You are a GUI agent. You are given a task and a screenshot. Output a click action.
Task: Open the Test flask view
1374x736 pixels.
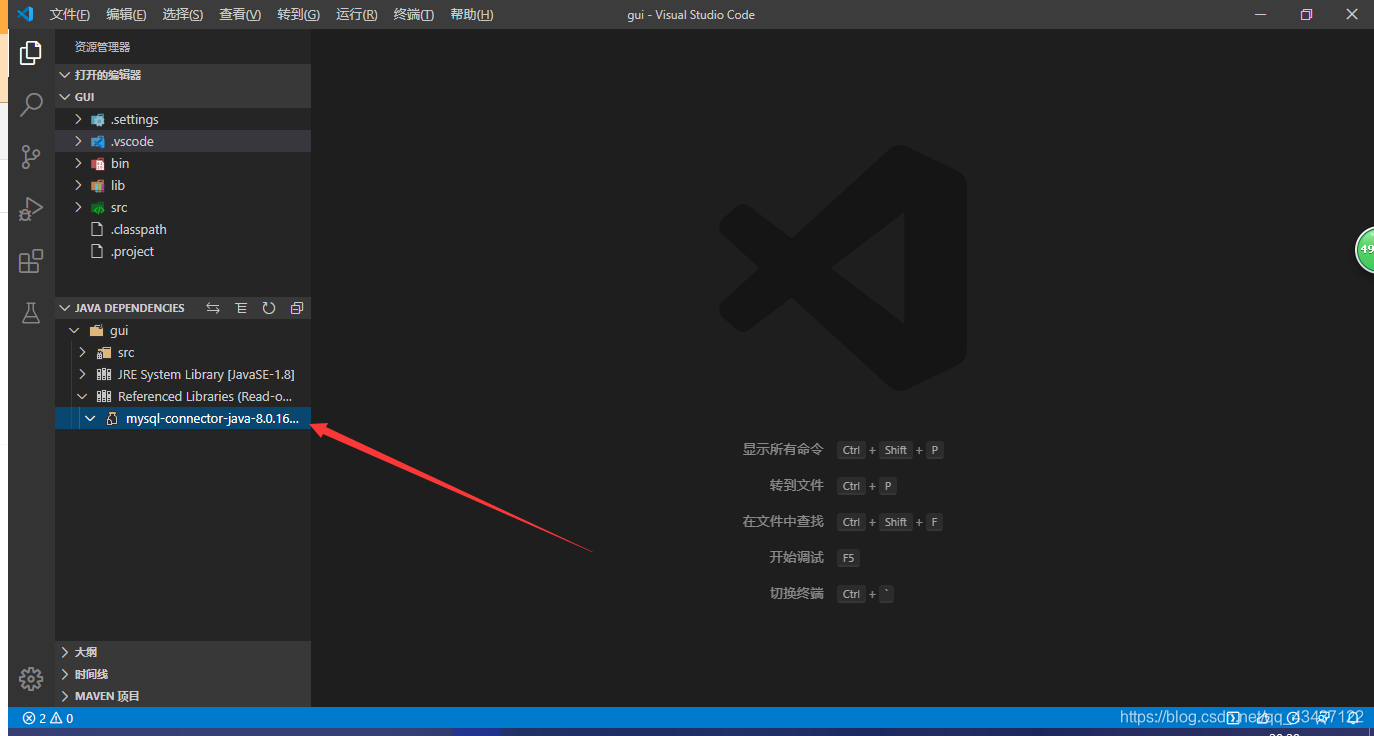pos(31,313)
